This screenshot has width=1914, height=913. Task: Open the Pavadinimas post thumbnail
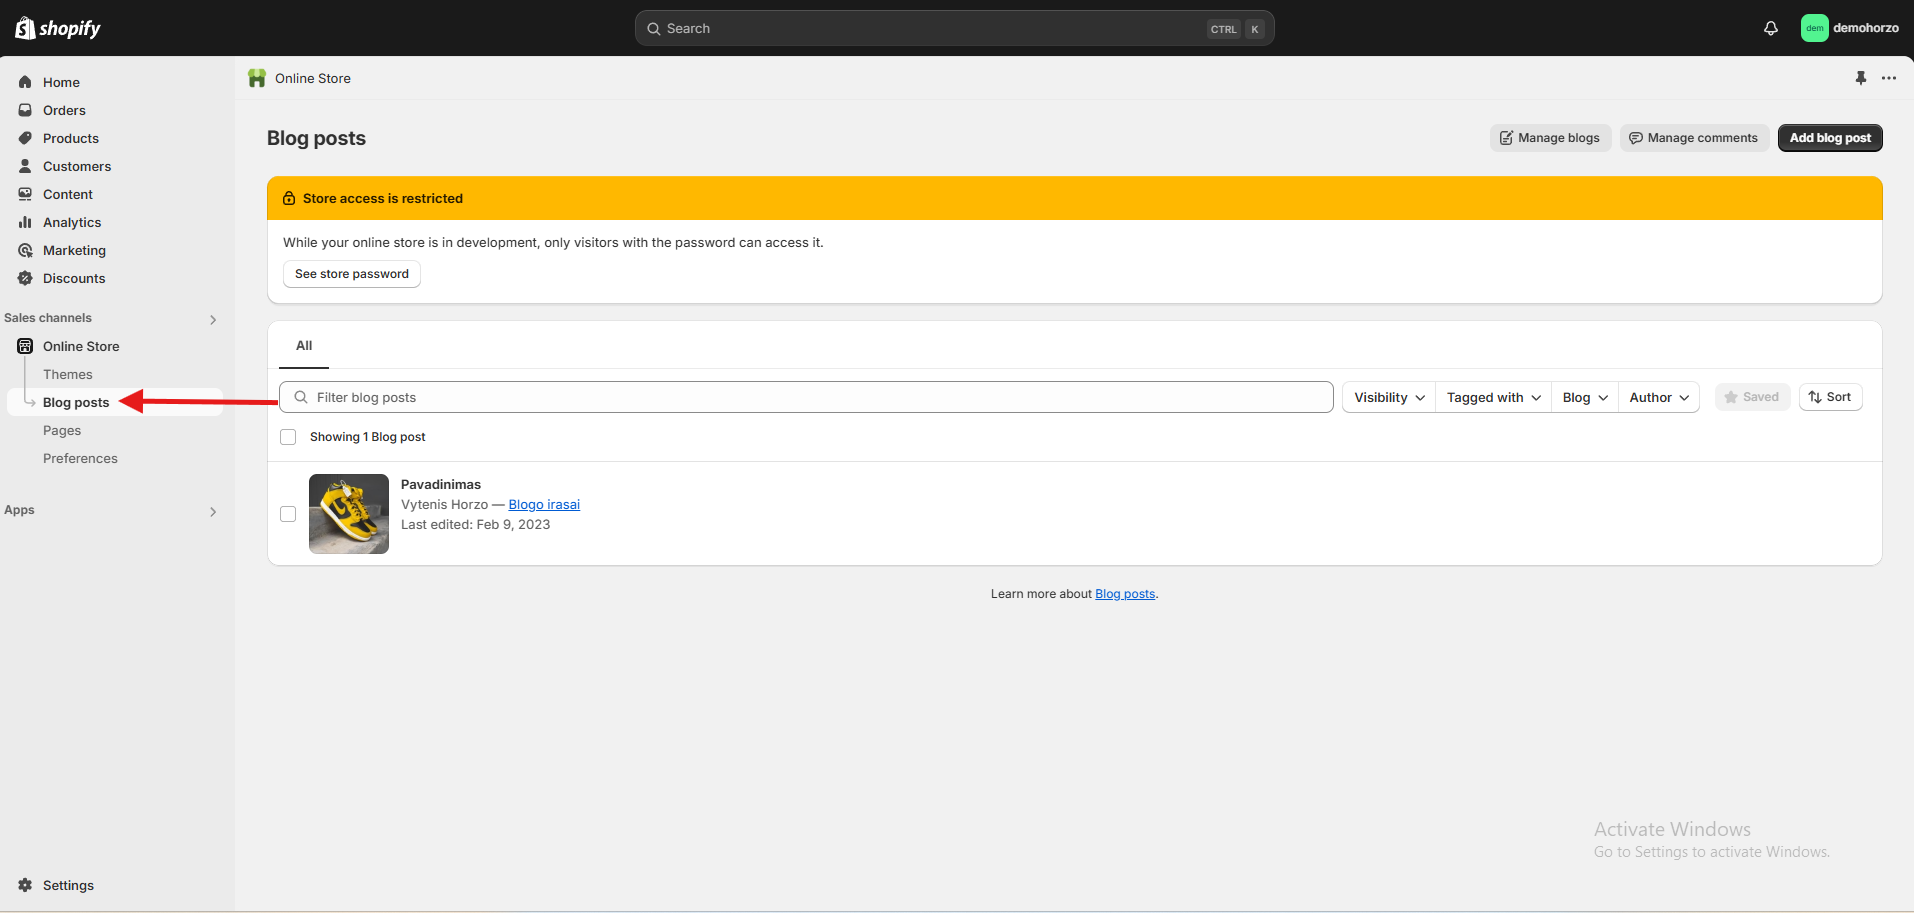(349, 514)
